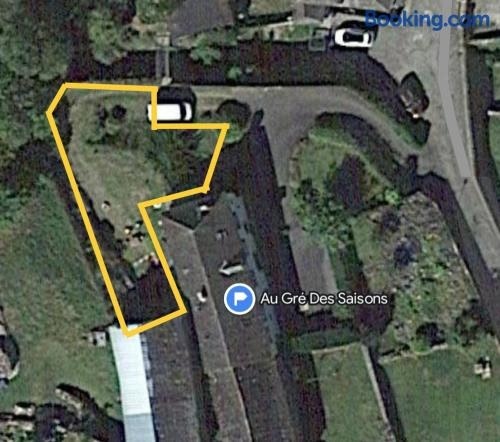Image resolution: width=500 pixels, height=442 pixels.
Task: Click the small bench object on bottom-right lawn
Action: tap(483, 368)
